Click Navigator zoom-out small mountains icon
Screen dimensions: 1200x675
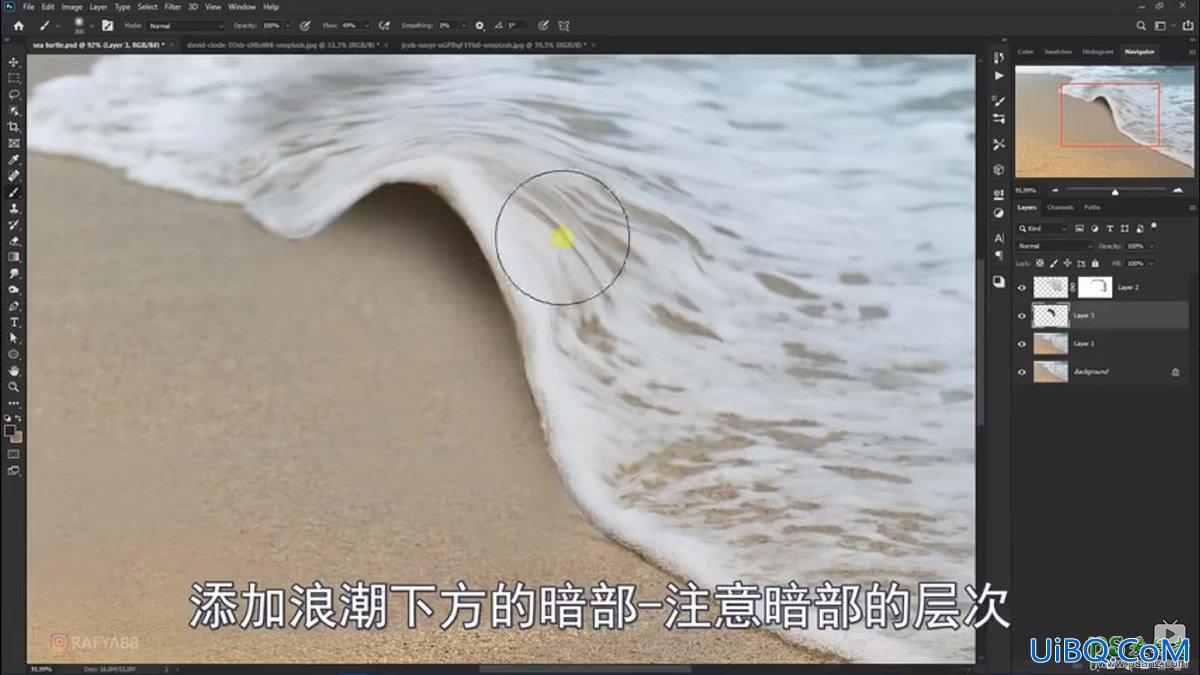pyautogui.click(x=1054, y=189)
